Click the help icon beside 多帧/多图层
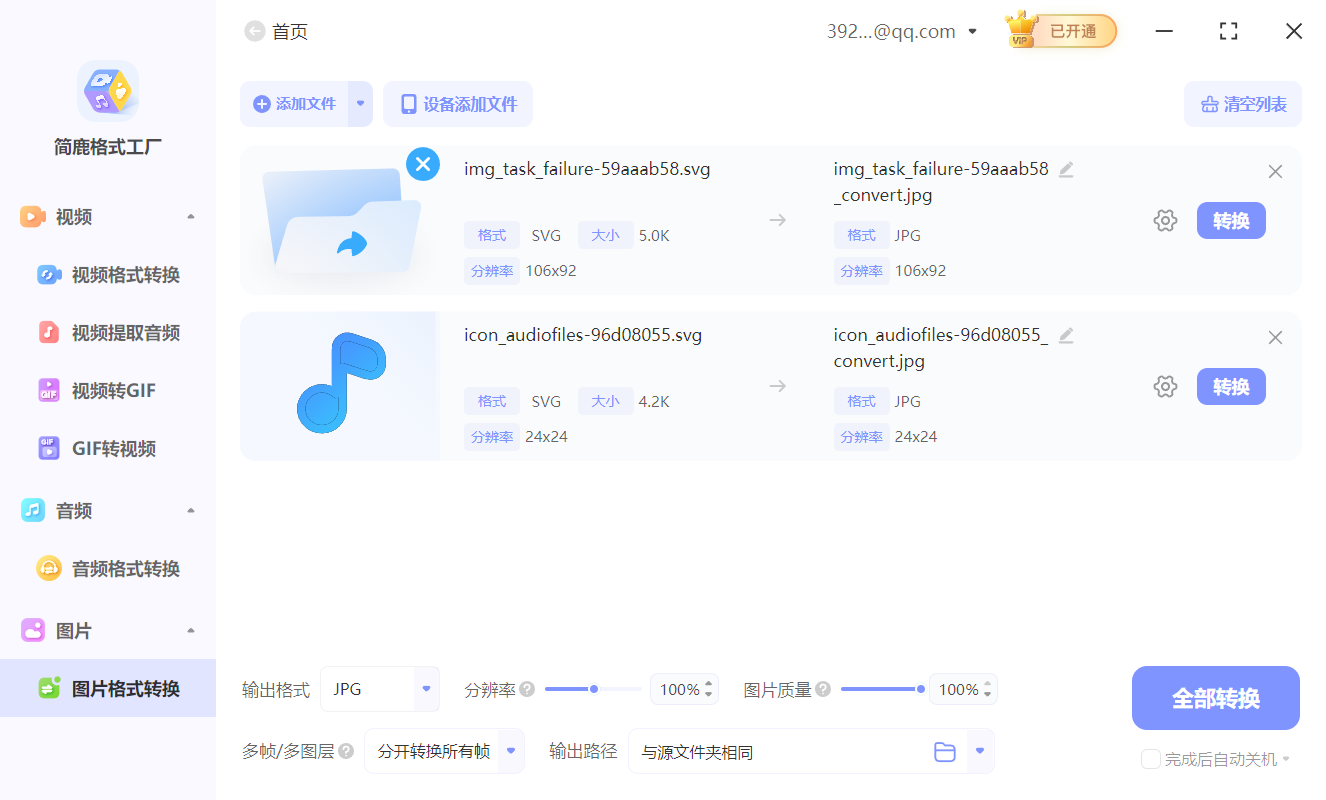The height and width of the screenshot is (800, 1326). [x=346, y=751]
